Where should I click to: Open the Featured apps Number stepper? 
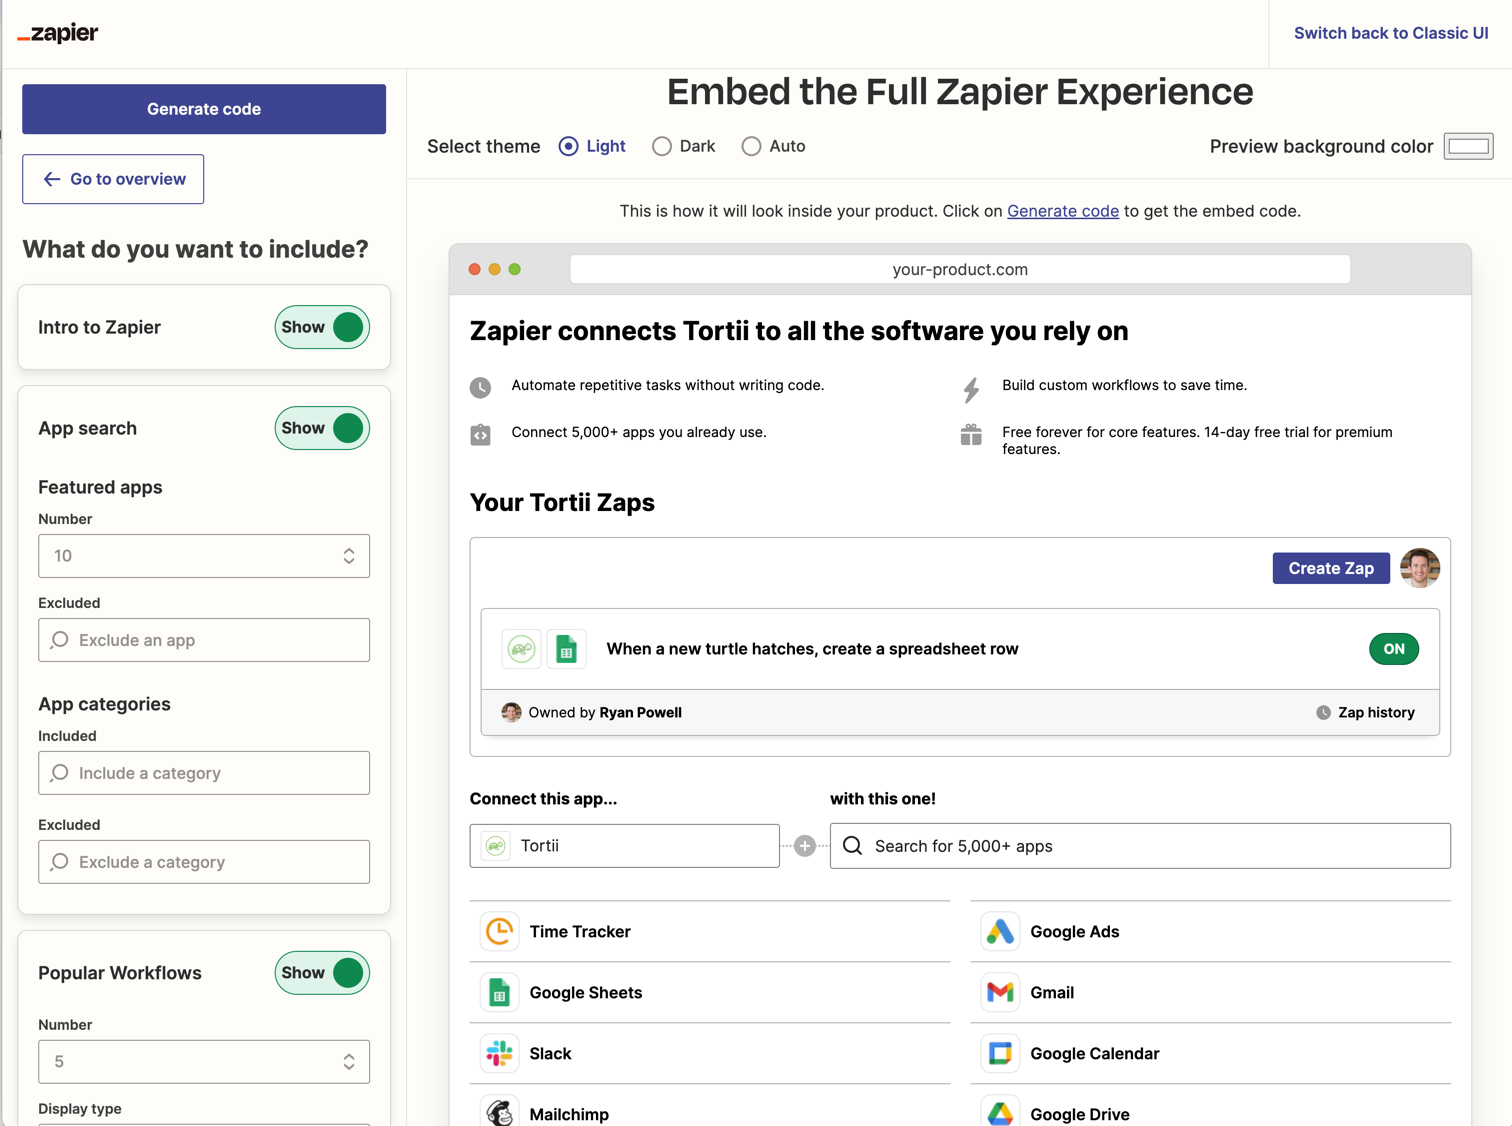click(x=348, y=556)
